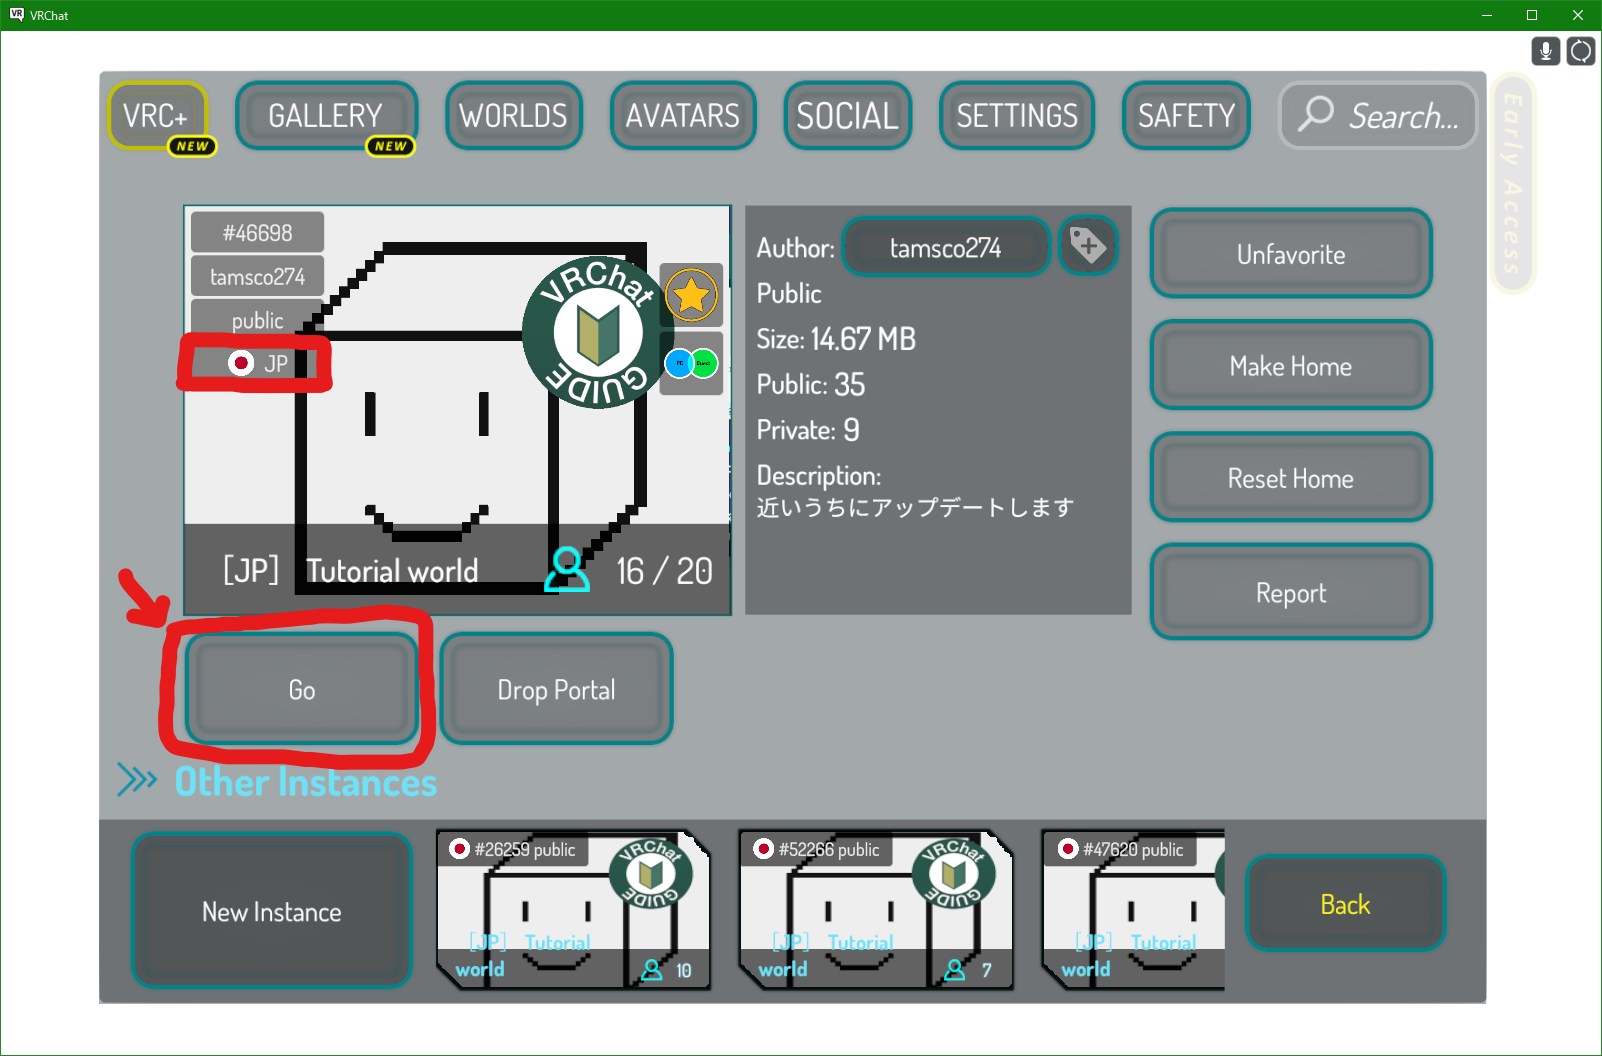1602x1056 pixels.
Task: Click the Early Access side label
Action: pyautogui.click(x=1513, y=184)
